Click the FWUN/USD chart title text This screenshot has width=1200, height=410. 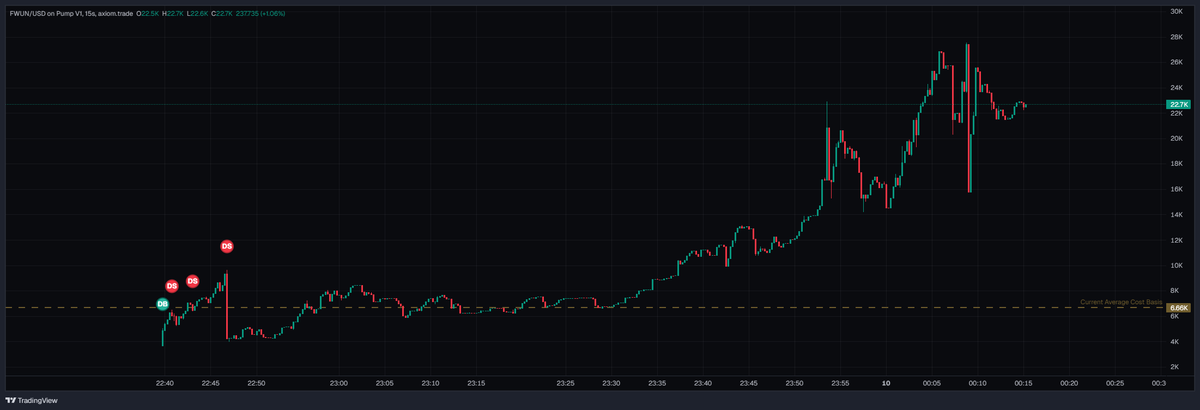[x=69, y=14]
